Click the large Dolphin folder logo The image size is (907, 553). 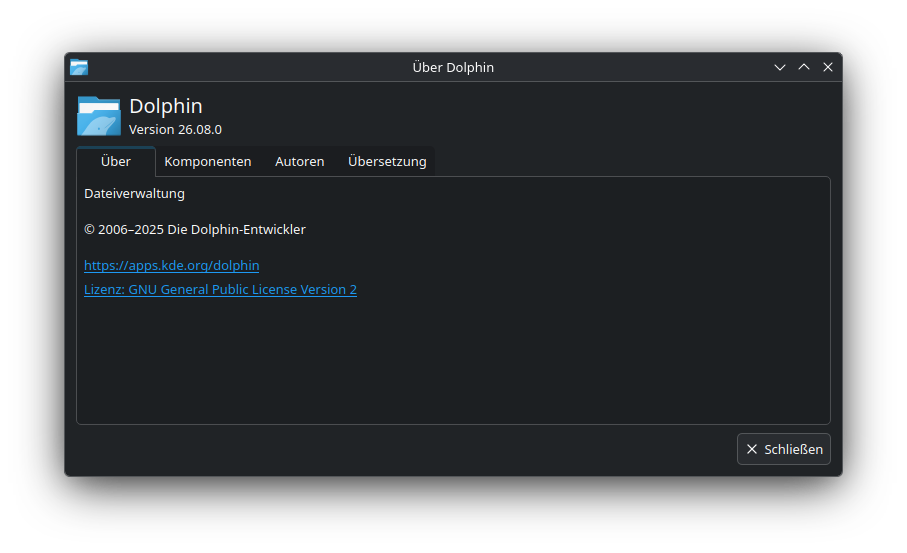[99, 116]
